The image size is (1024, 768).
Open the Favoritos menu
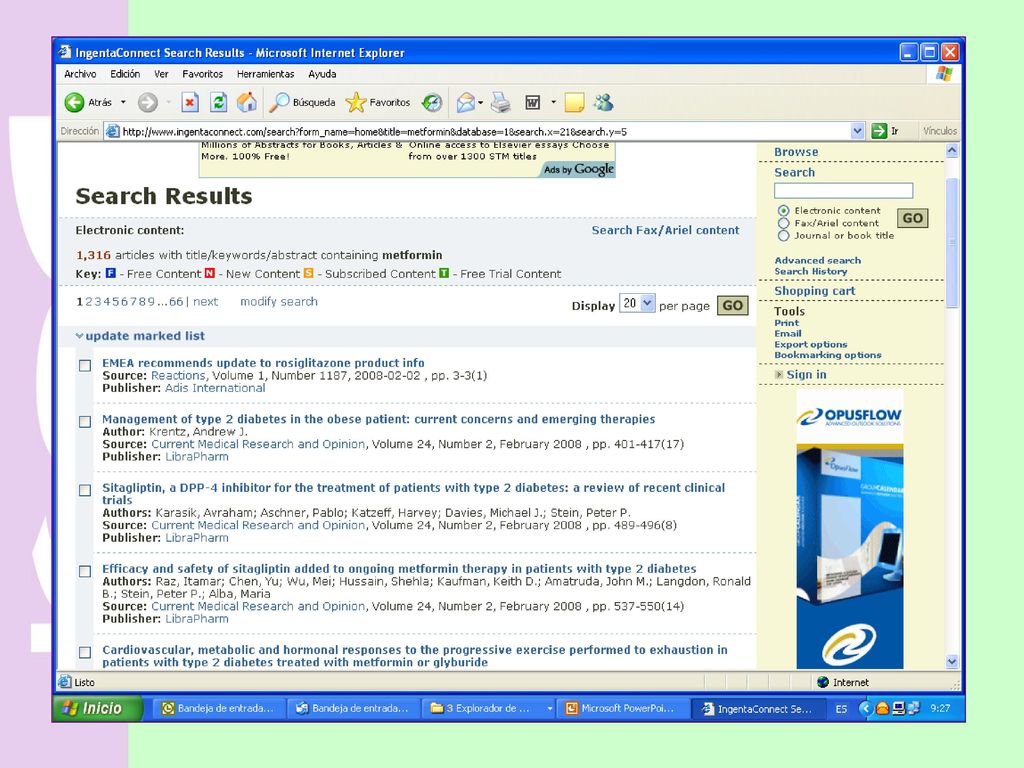click(x=202, y=74)
